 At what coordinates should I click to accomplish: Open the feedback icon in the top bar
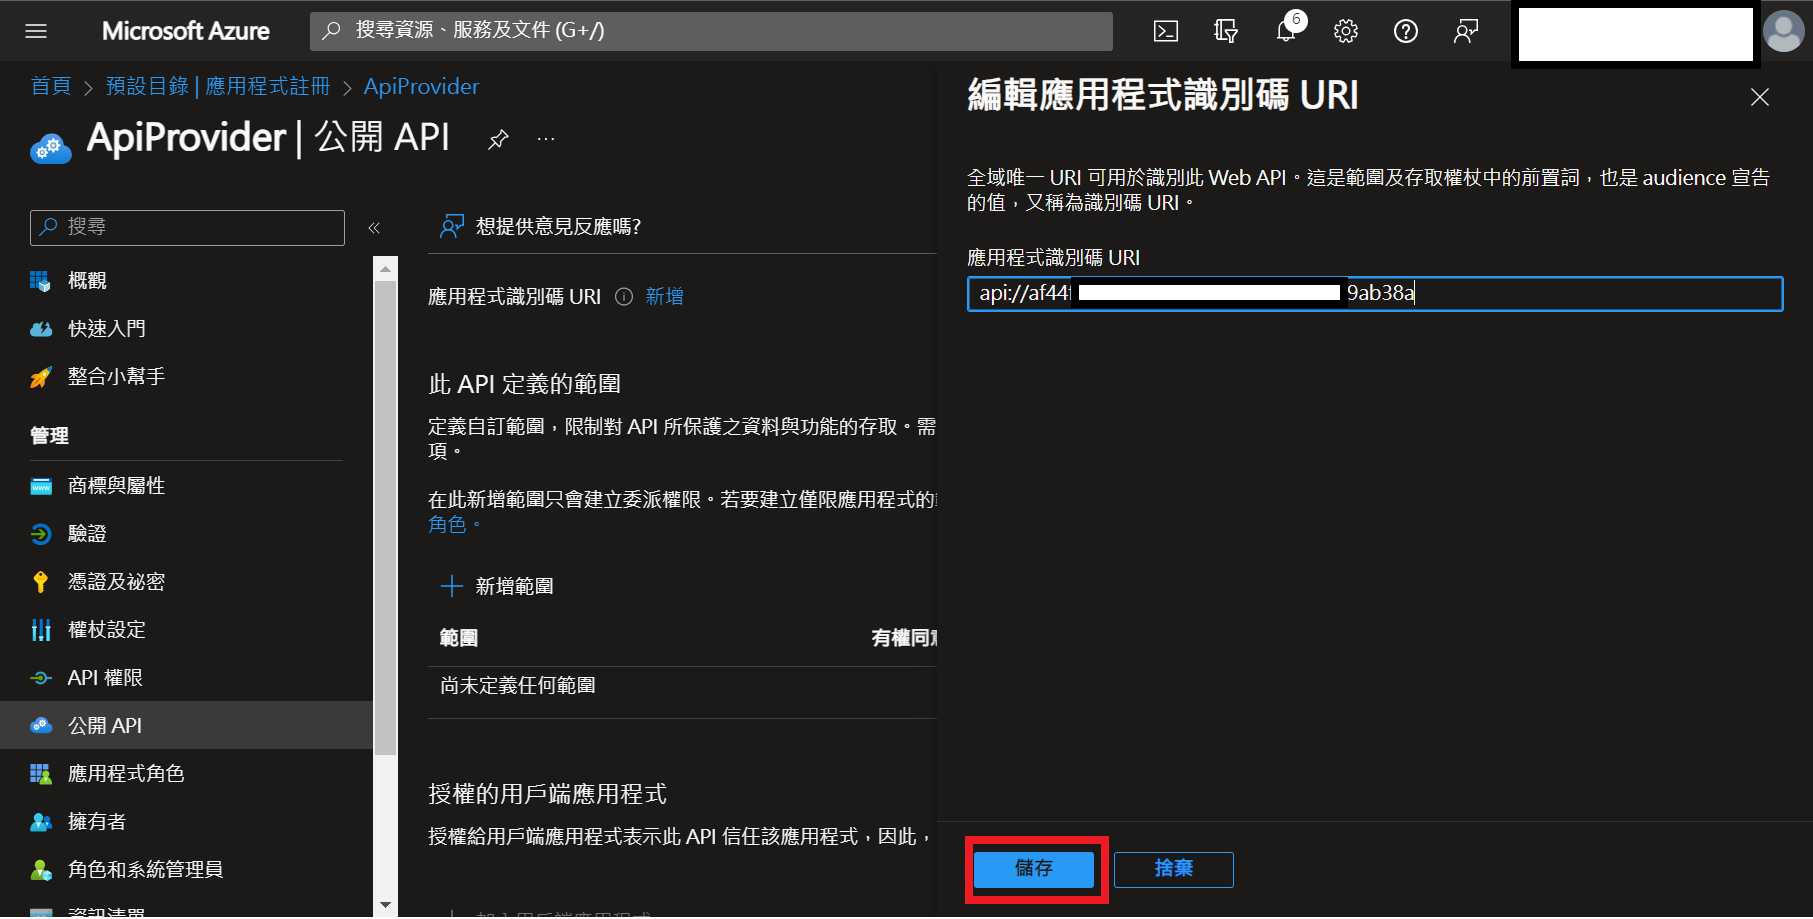tap(1466, 31)
